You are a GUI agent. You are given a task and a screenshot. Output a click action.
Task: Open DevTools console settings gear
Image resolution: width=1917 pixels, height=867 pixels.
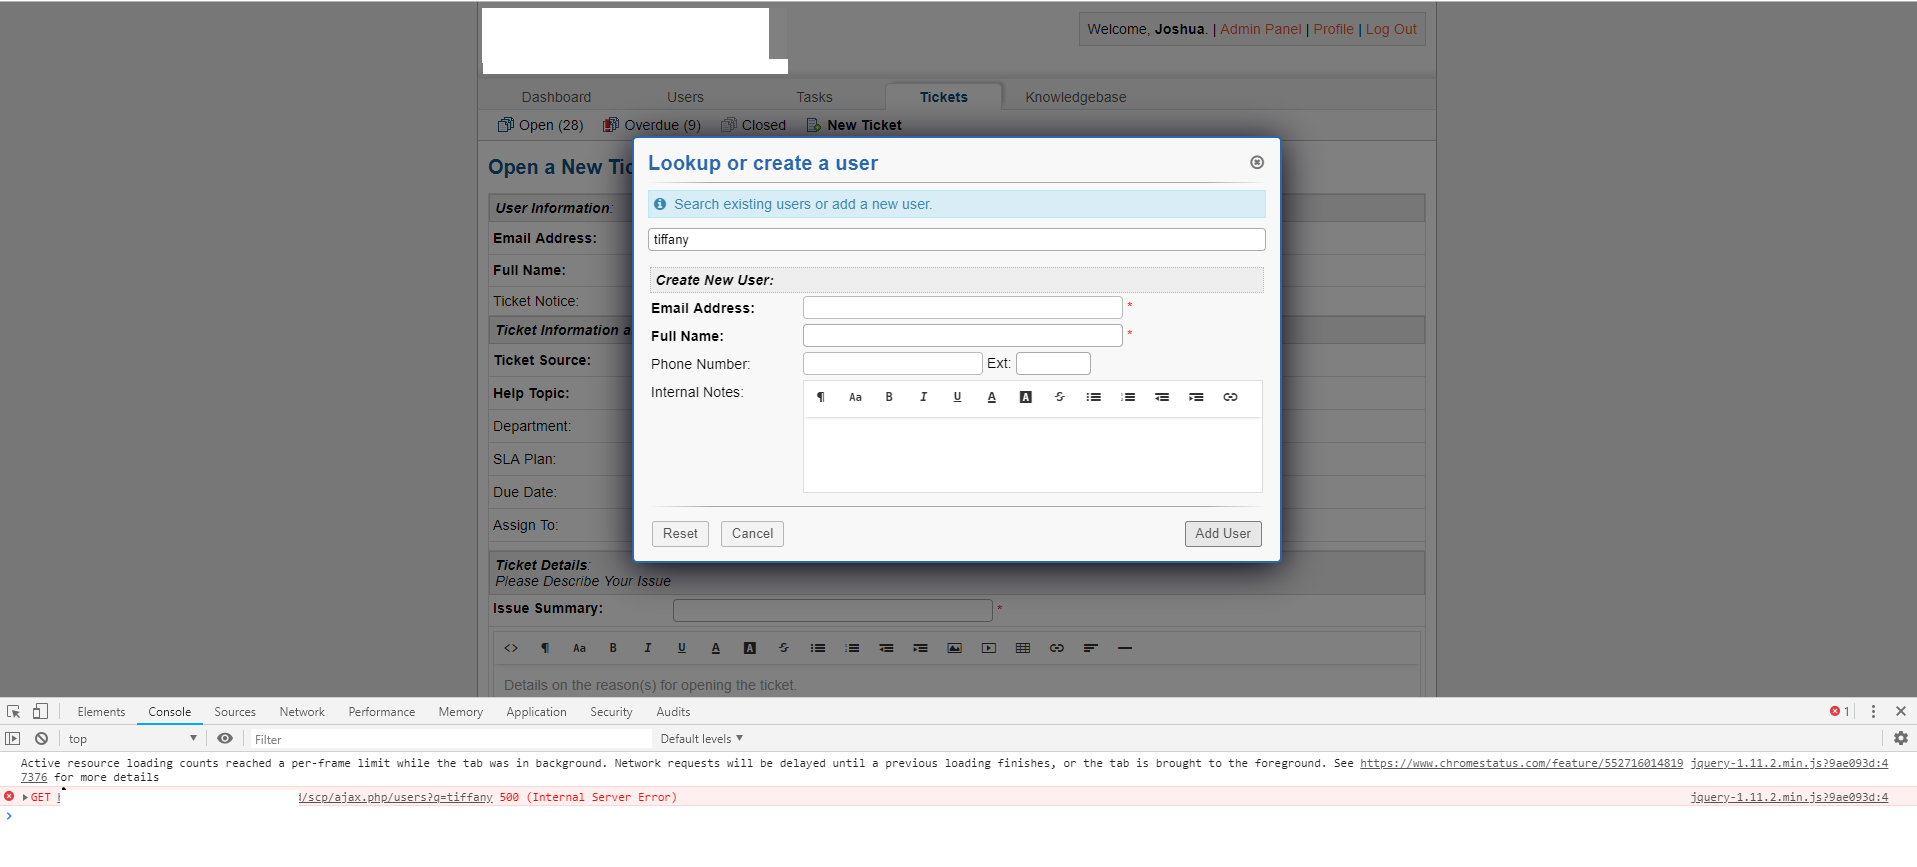tap(1901, 738)
